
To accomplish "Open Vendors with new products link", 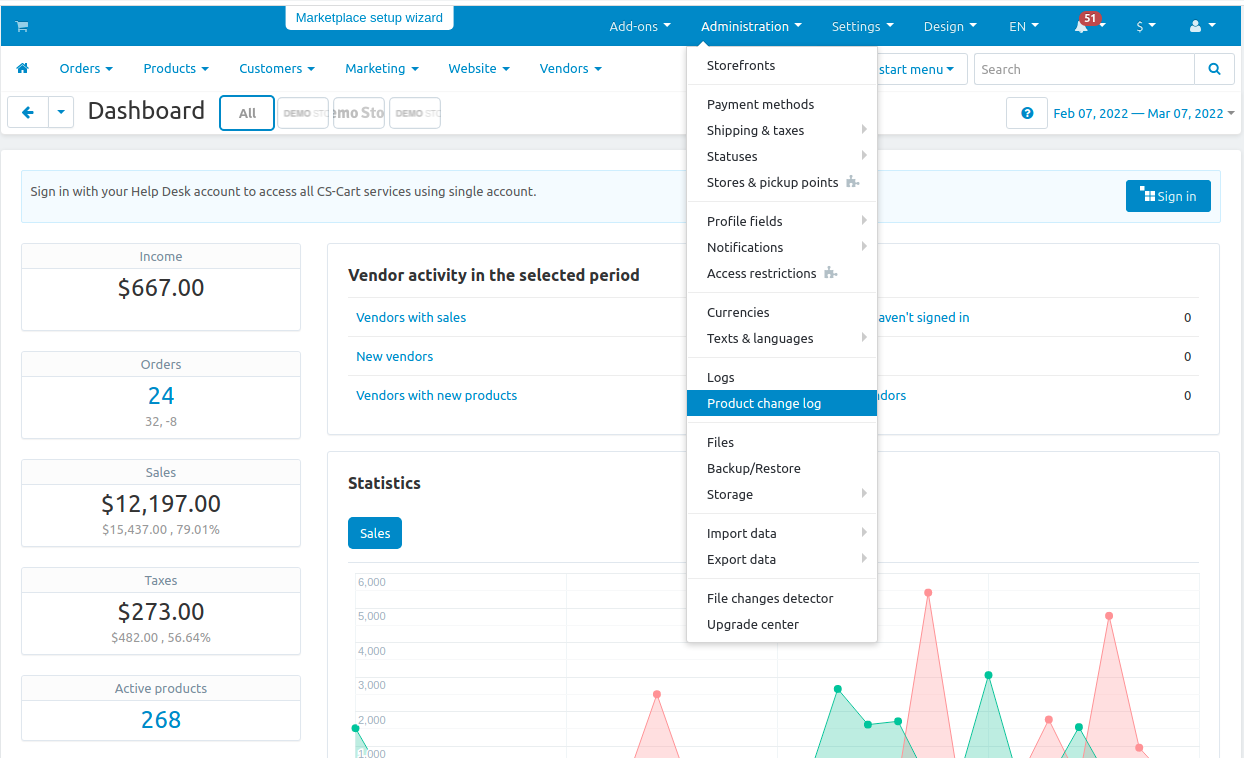I will (437, 395).
